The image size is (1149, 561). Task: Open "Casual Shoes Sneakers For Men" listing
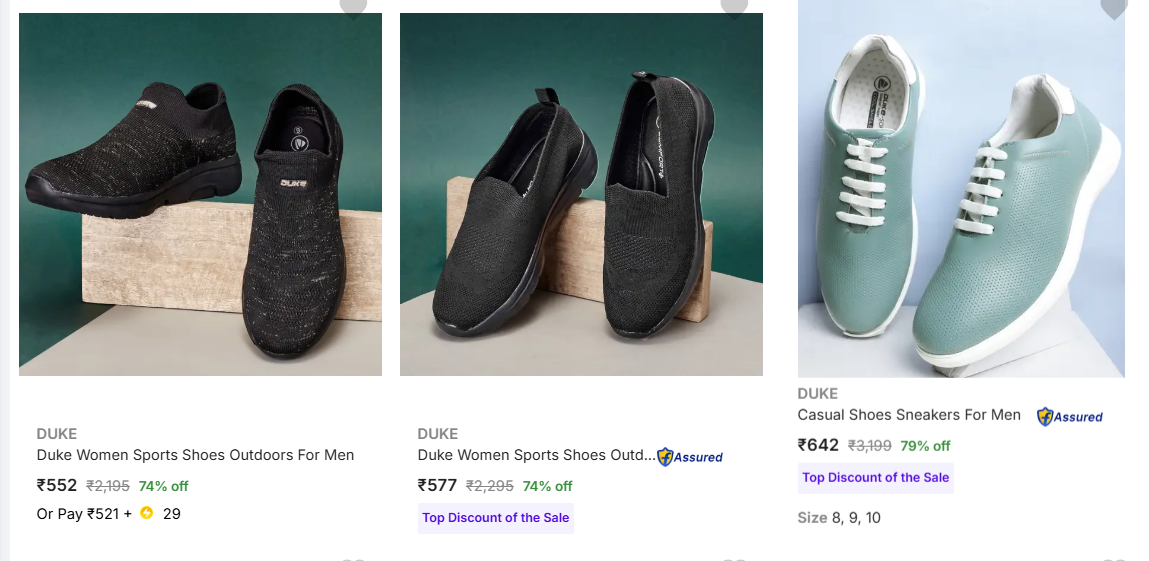[x=909, y=415]
